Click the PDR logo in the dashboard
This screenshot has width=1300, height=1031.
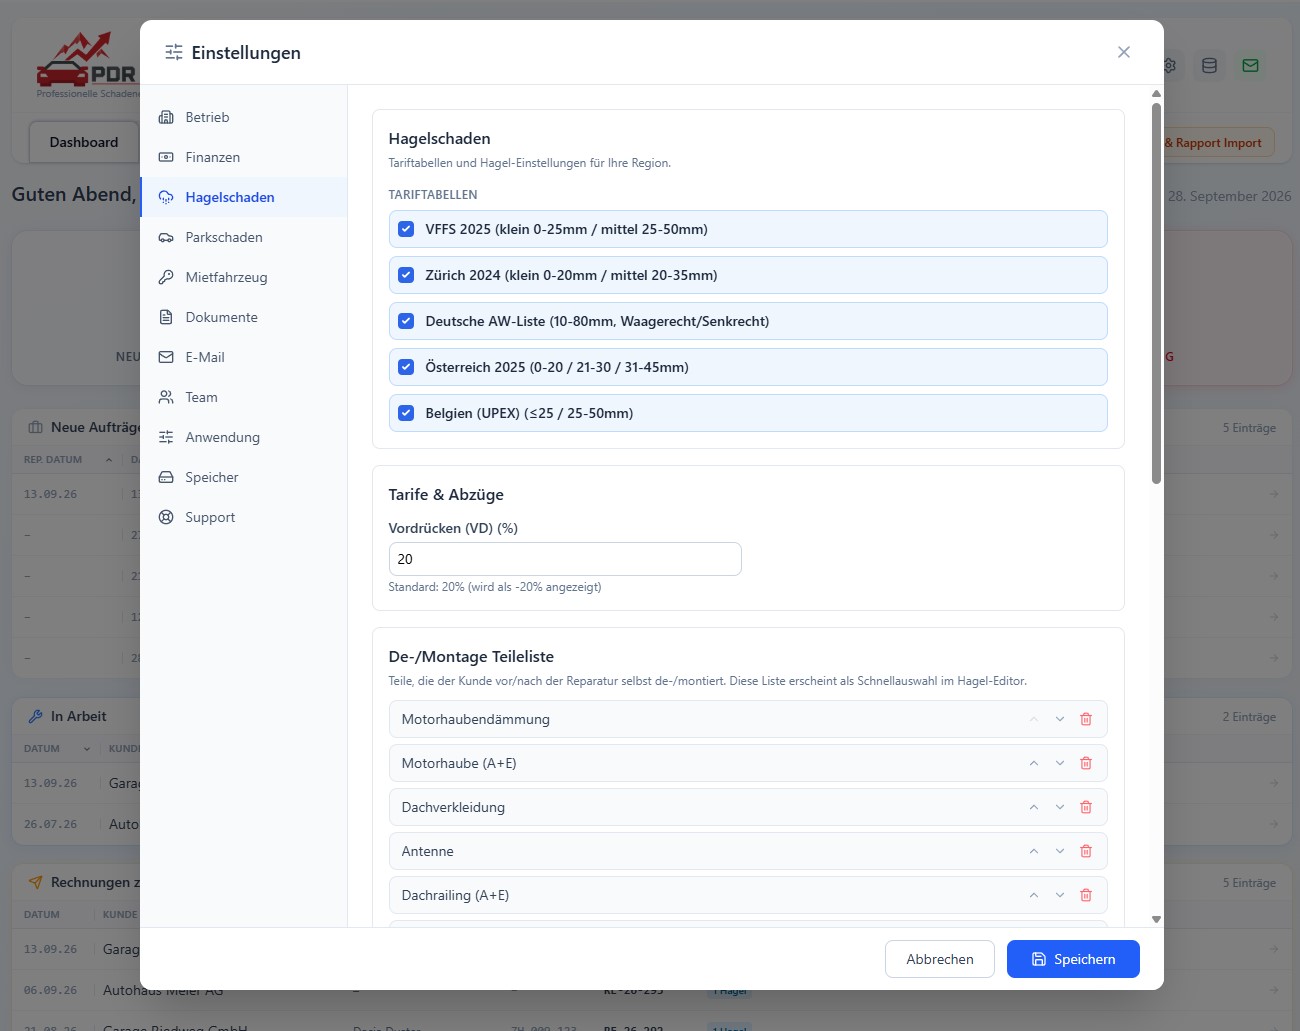tap(87, 64)
